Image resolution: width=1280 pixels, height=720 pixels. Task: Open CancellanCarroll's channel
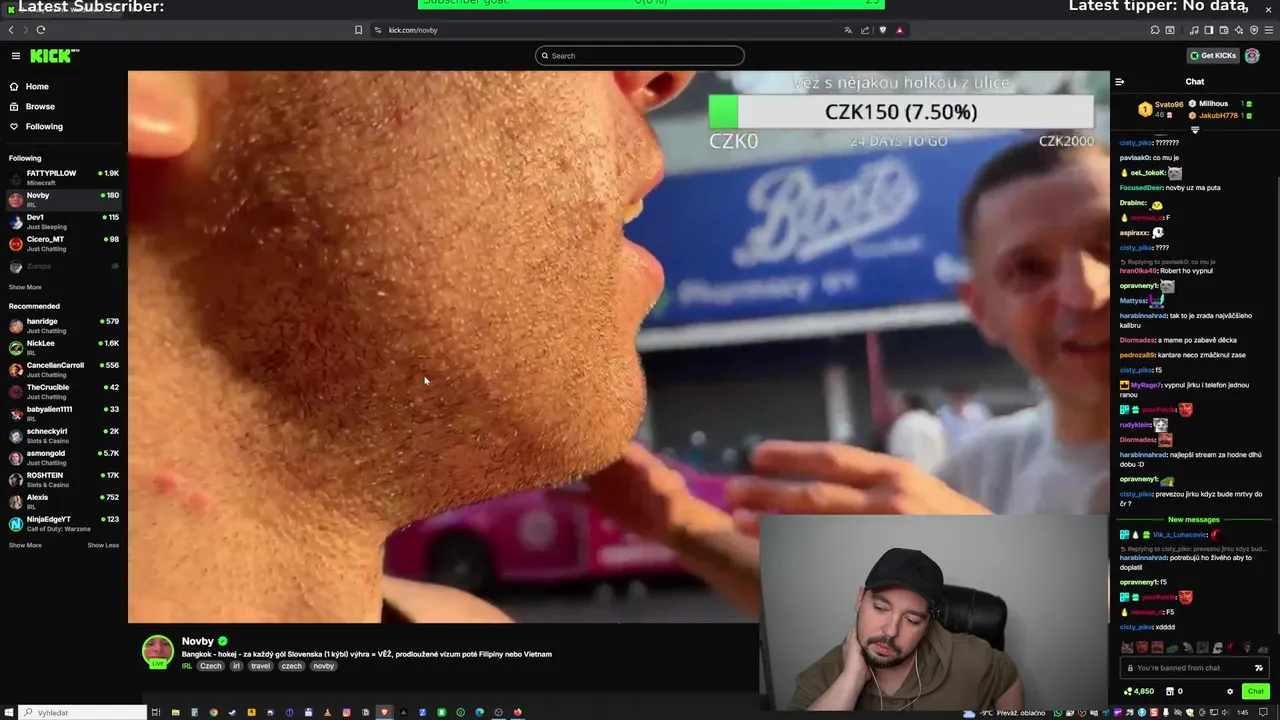click(64, 369)
